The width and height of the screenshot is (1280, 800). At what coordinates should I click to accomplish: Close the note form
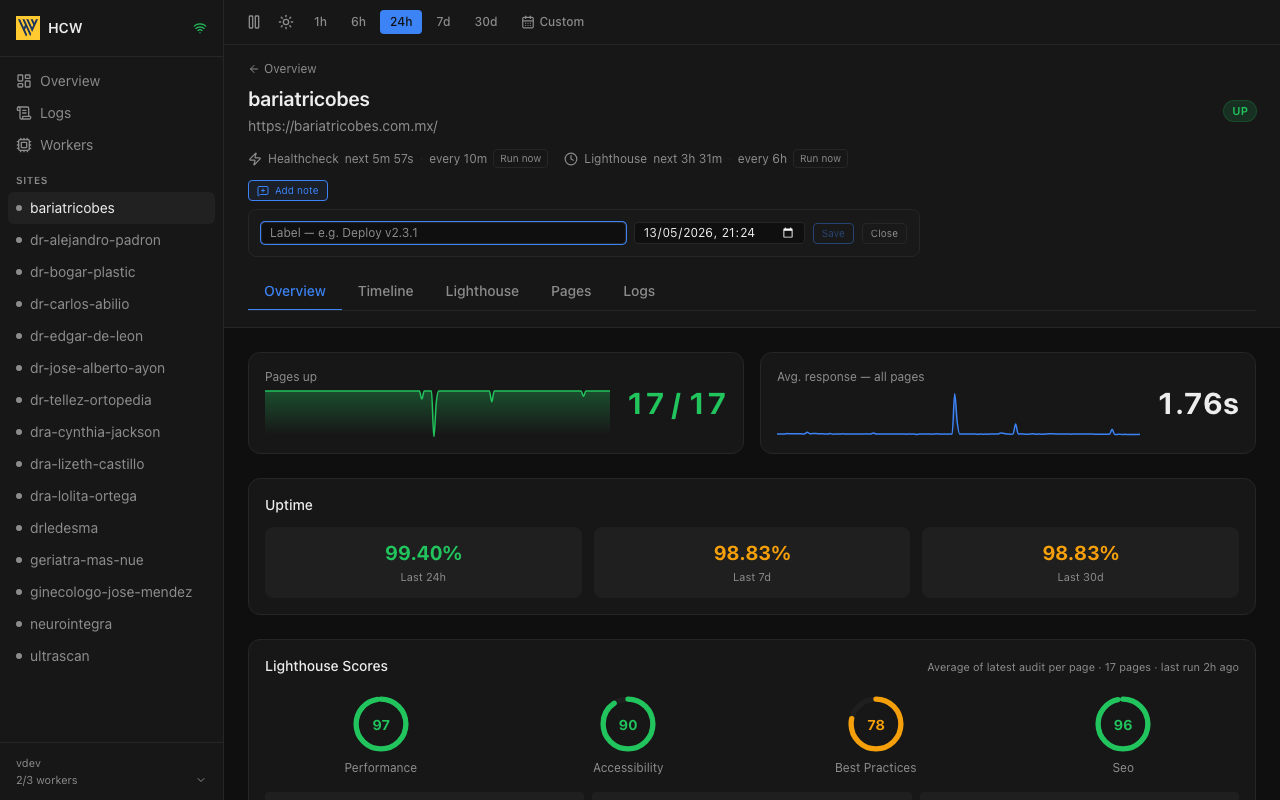tap(884, 233)
